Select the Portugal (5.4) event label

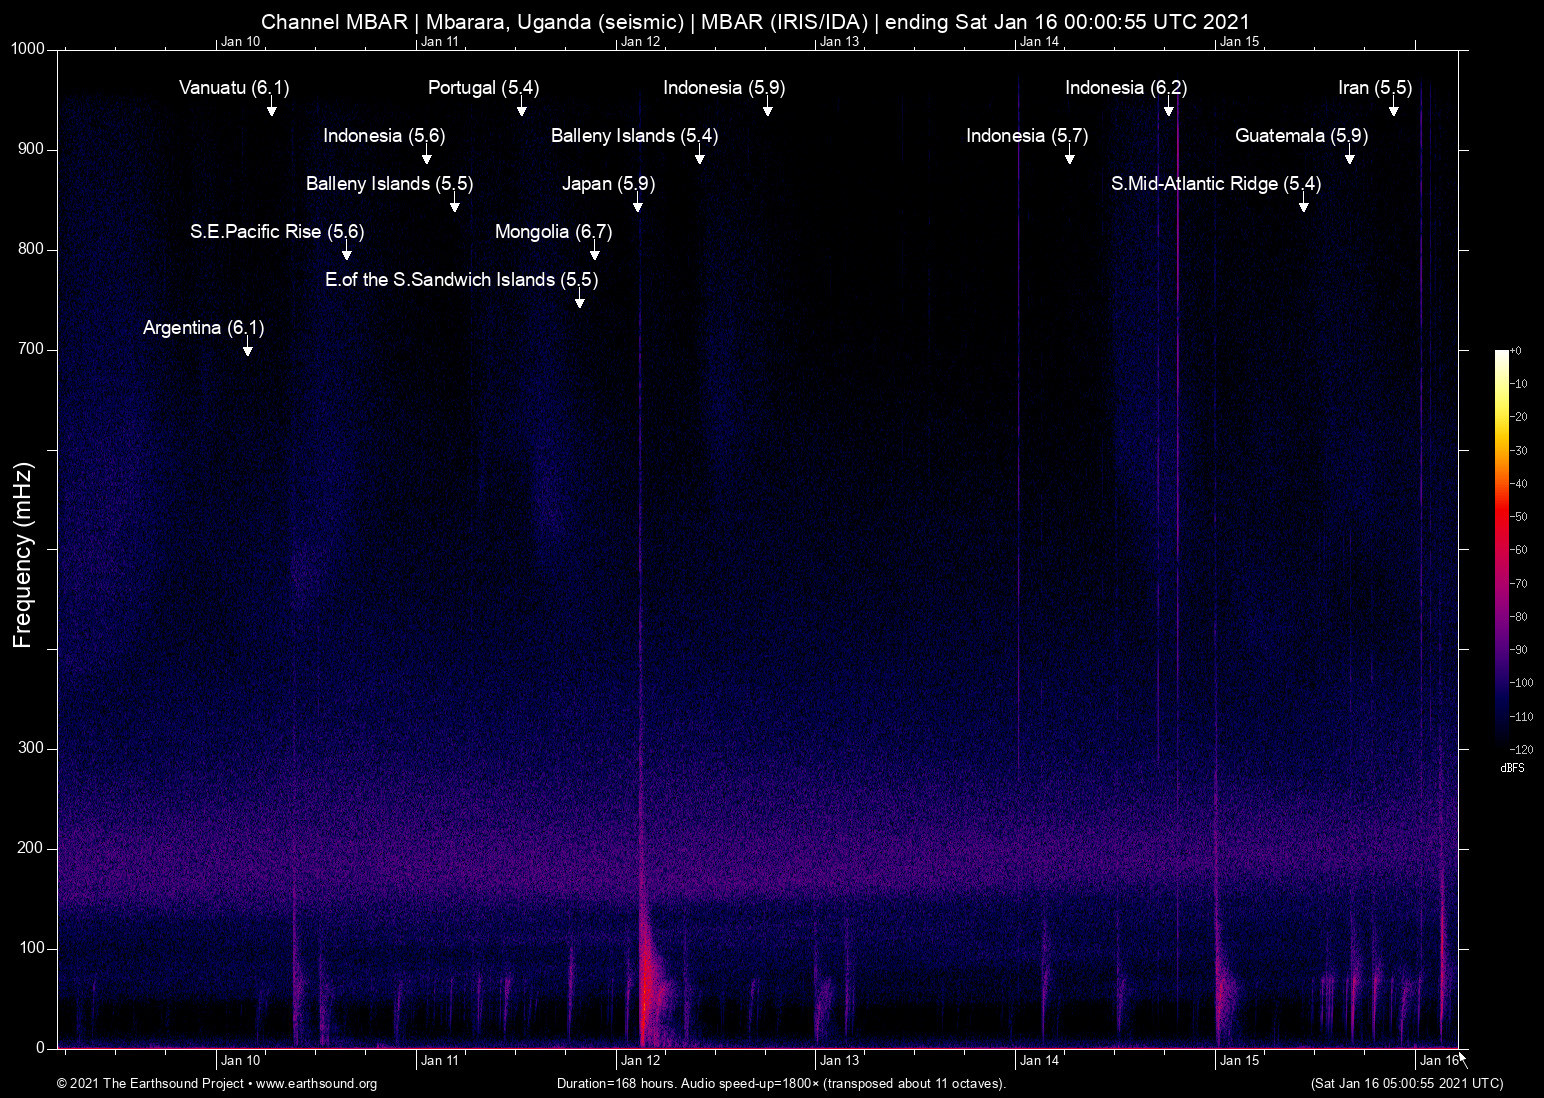(483, 88)
